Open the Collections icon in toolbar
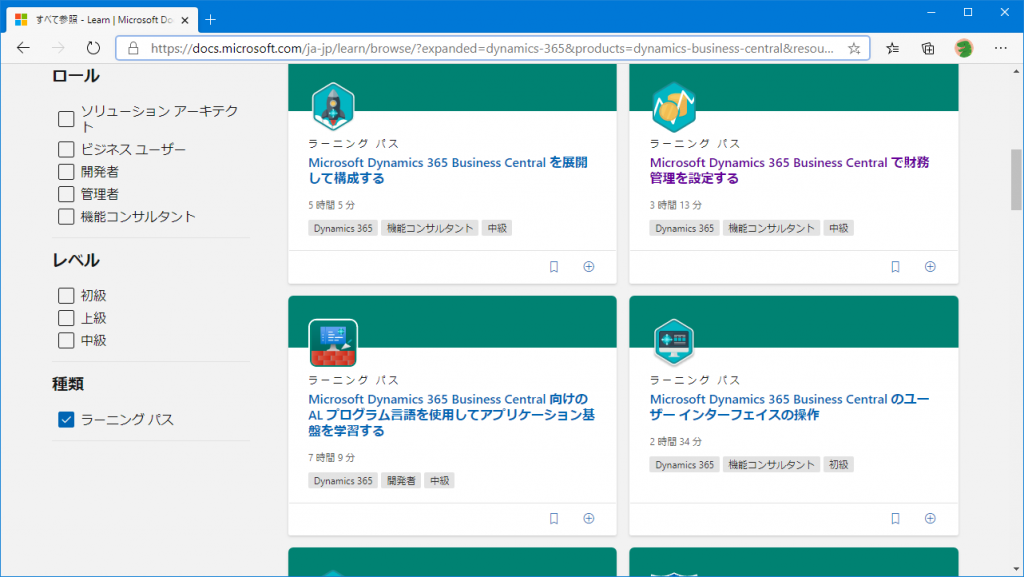The width and height of the screenshot is (1024, 577). [x=928, y=48]
